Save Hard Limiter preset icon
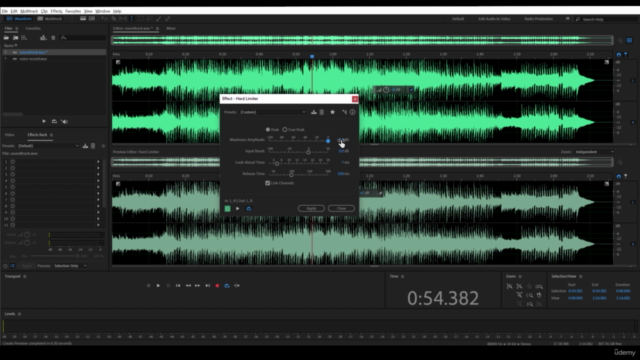The image size is (640, 360). tap(314, 112)
